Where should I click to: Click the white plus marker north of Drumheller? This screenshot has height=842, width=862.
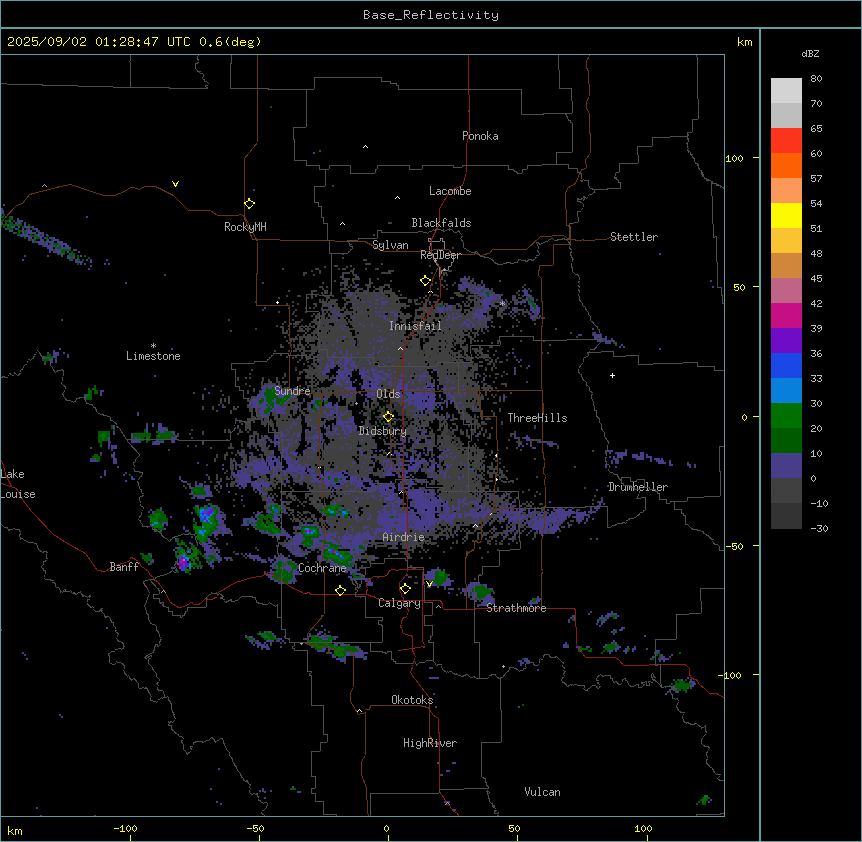click(x=612, y=375)
